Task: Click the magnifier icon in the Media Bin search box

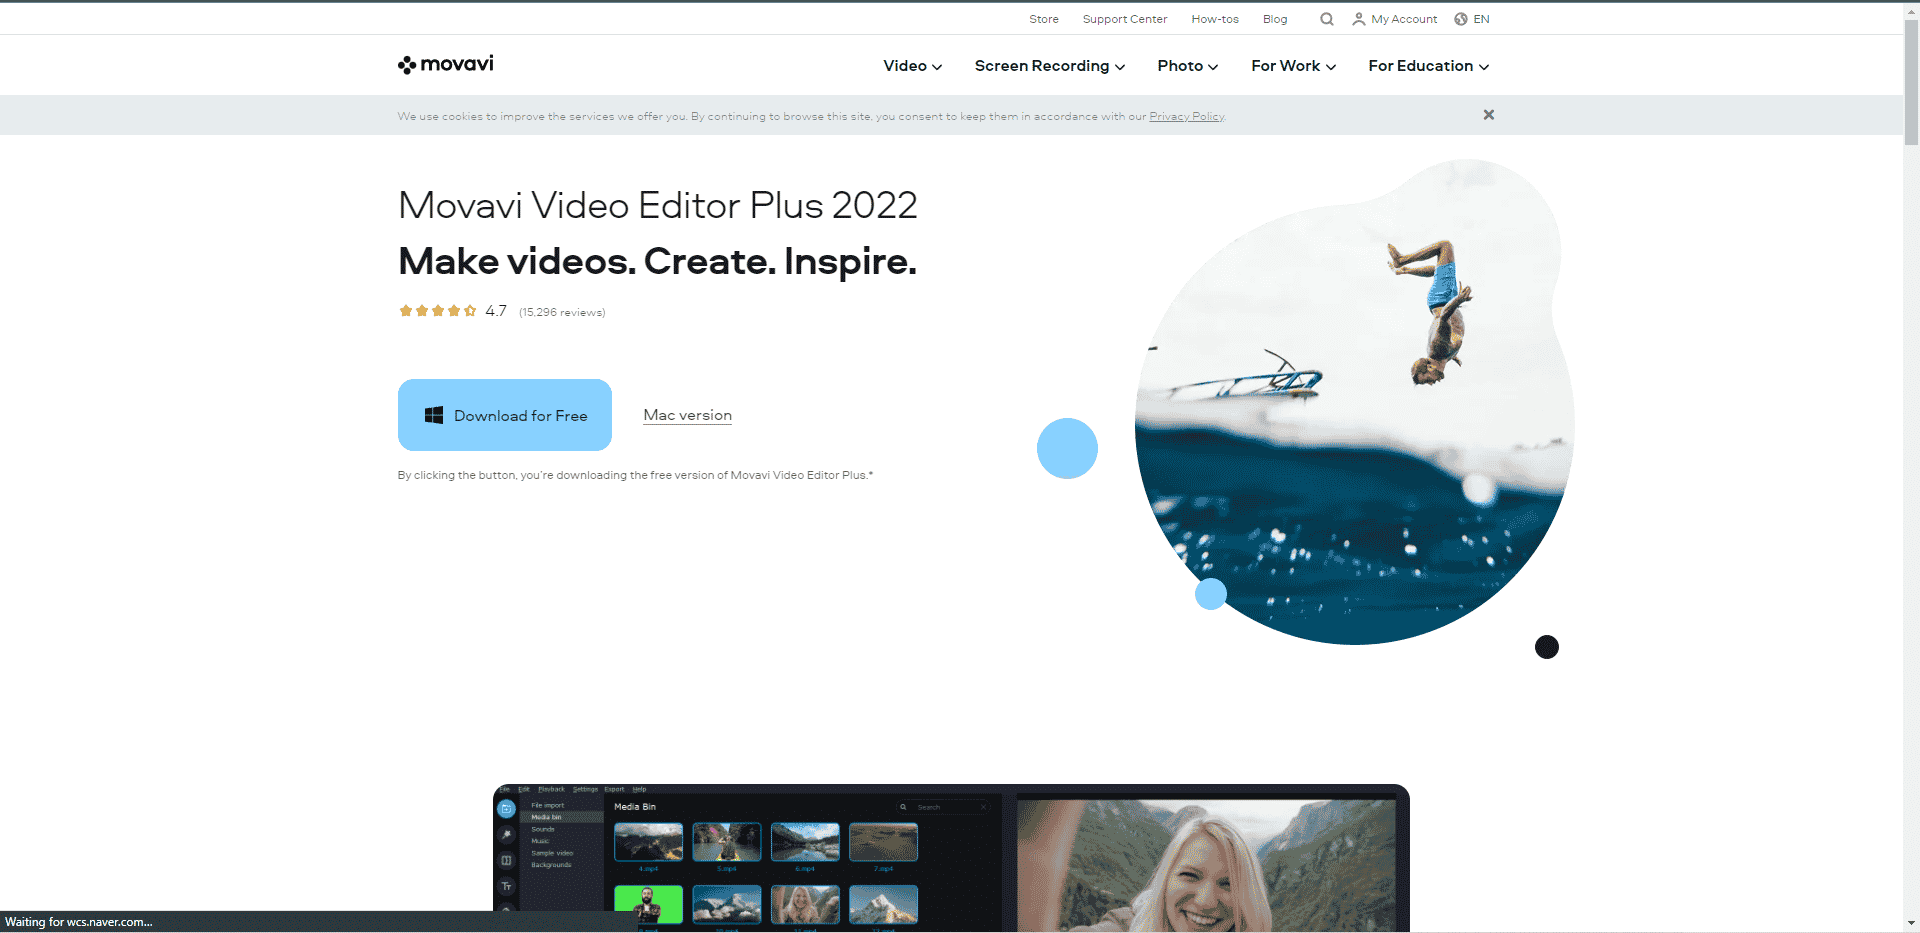Action: pos(903,807)
